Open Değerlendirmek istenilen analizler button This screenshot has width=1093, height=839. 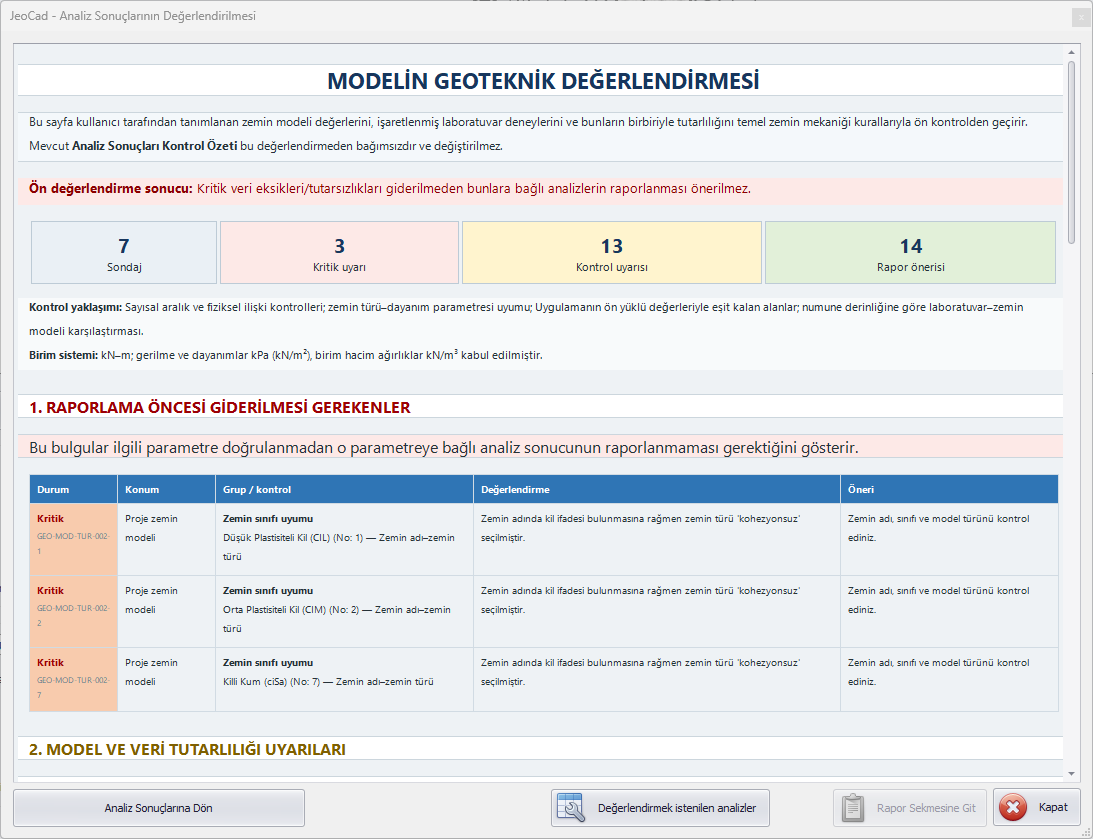(660, 808)
